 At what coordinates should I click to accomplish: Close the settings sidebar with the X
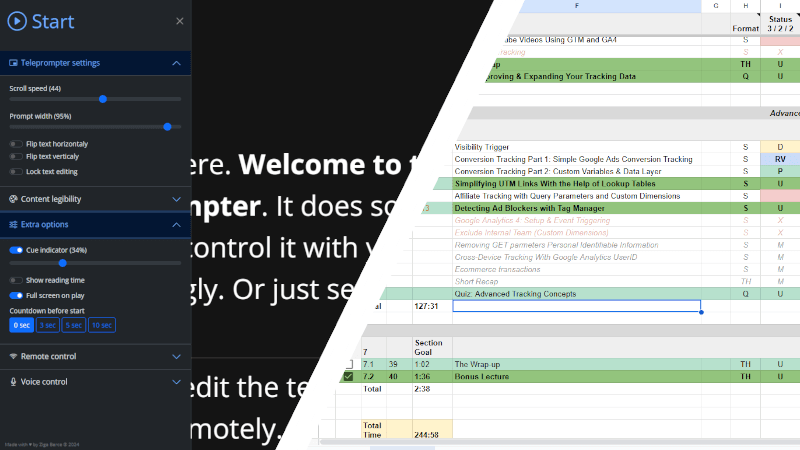[179, 21]
